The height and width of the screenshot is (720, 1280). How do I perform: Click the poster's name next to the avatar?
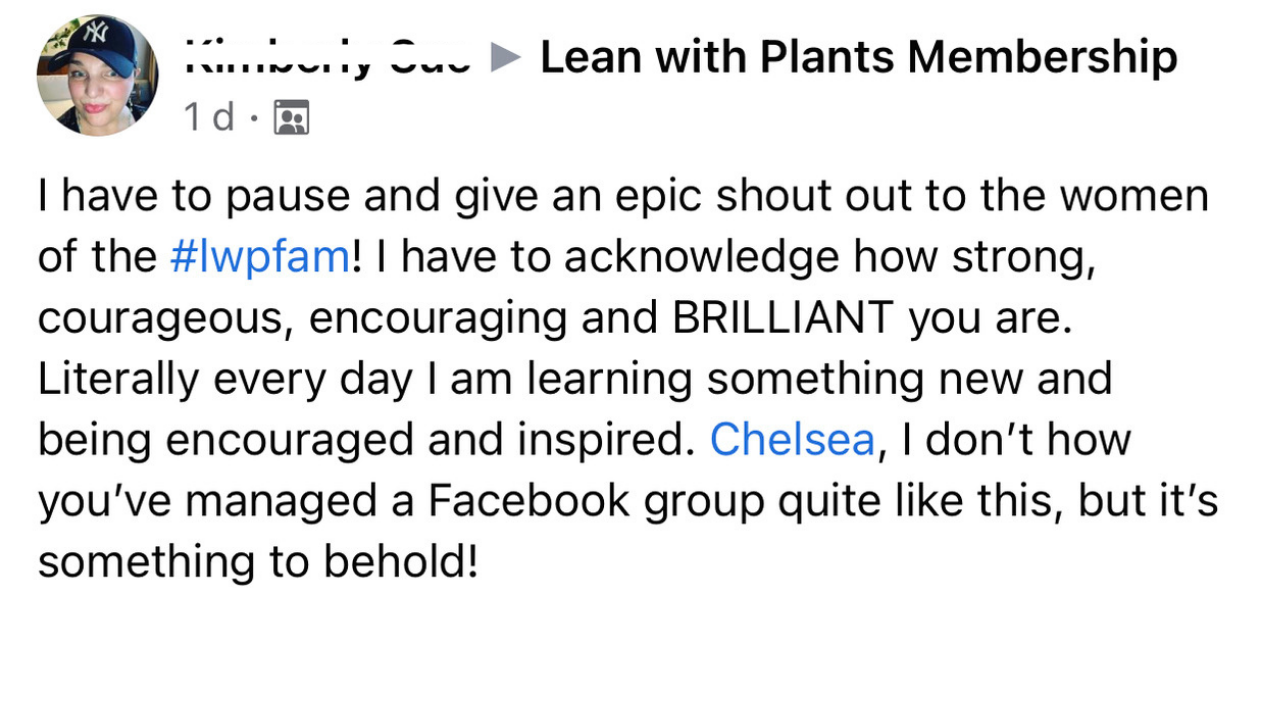[327, 60]
